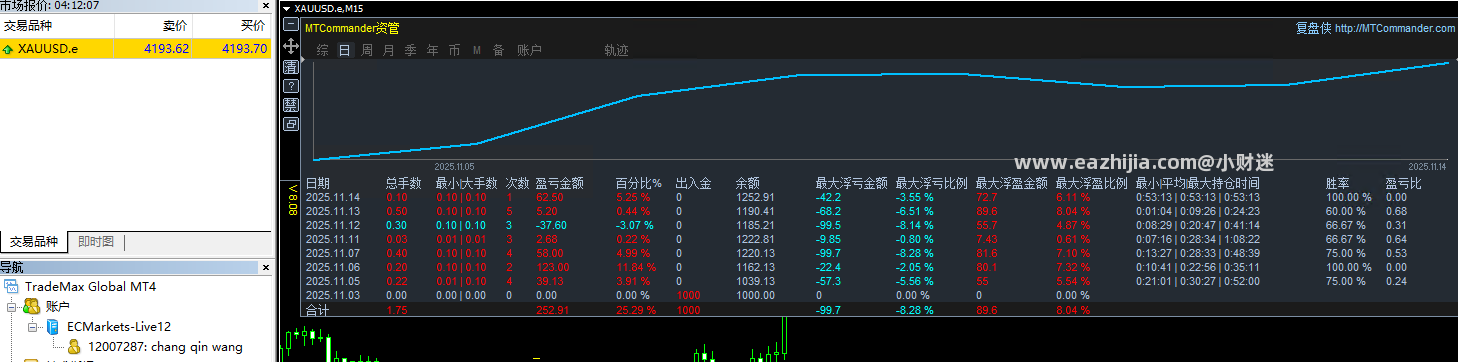Select the TradeMax Global MT4 tree item

tap(90, 287)
